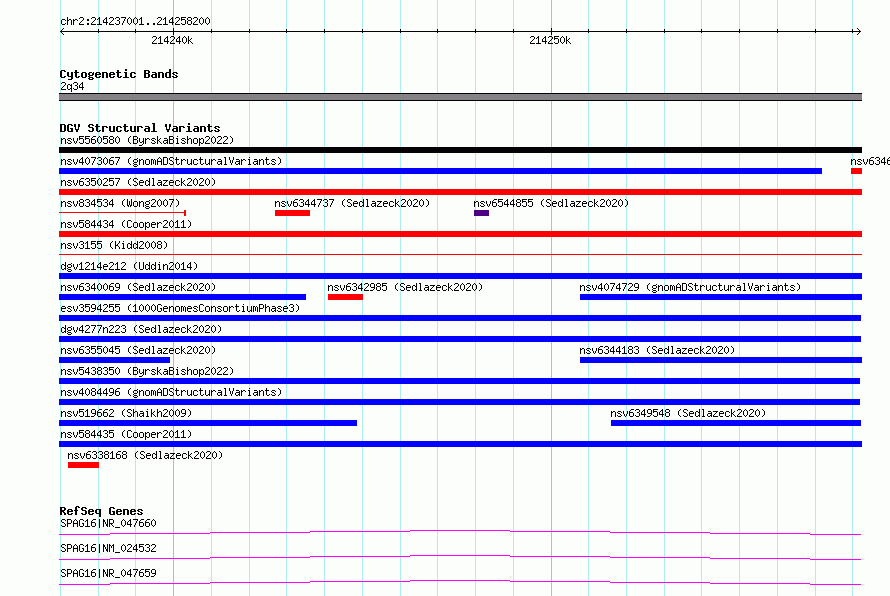Click the SPAG16|NM_024532 gene label
This screenshot has width=890, height=596.
108,548
